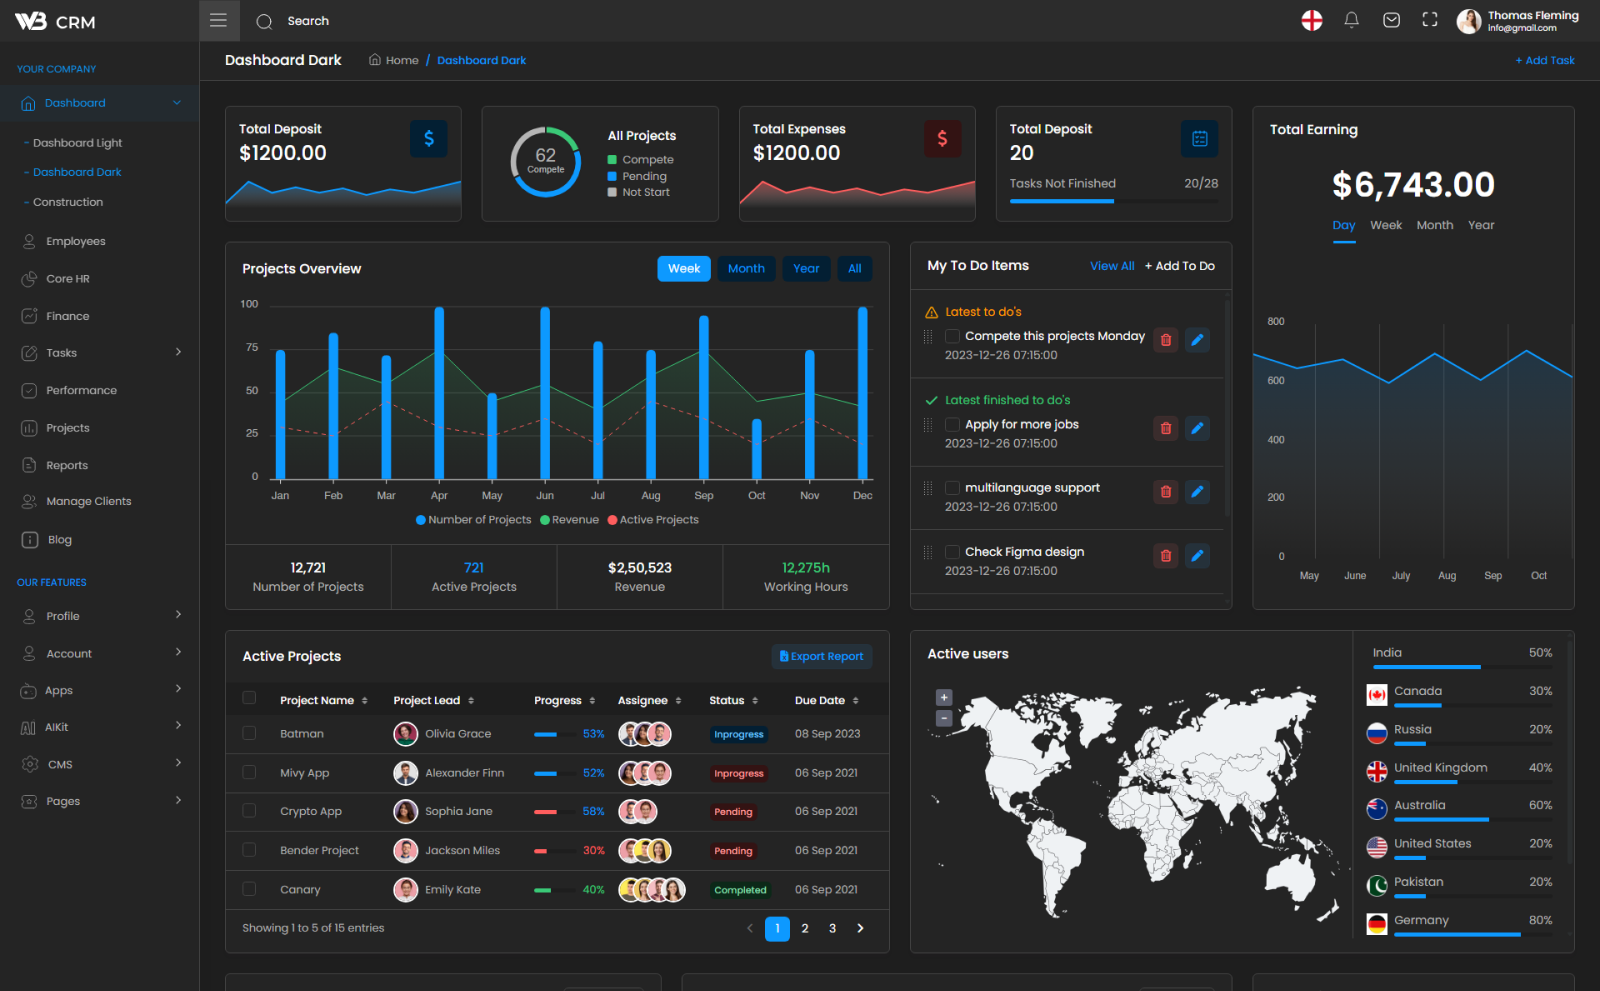Open Thomas Fleming profile avatar
1600x991 pixels.
(1469, 21)
